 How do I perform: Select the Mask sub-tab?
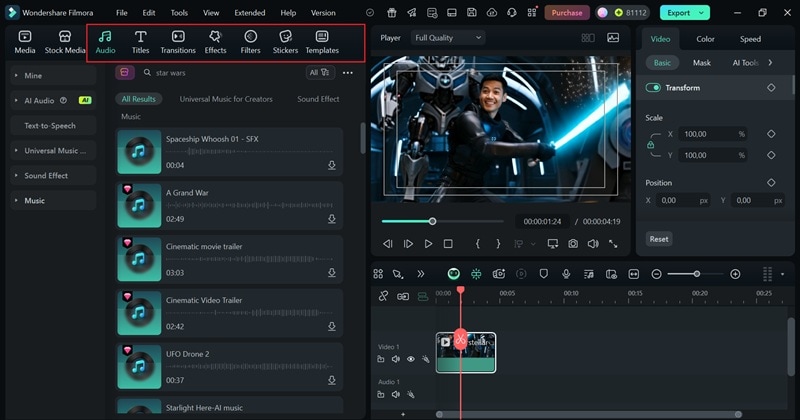(702, 63)
